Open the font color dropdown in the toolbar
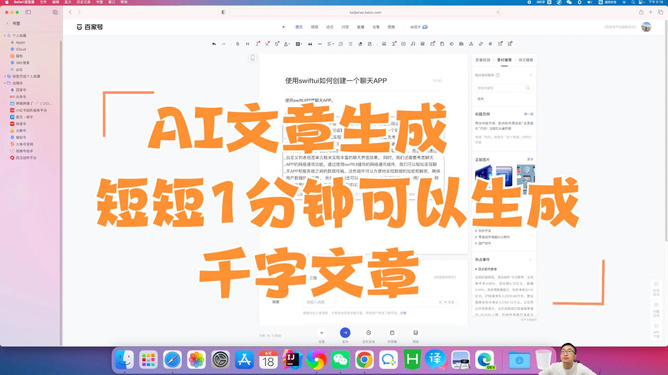 287,44
